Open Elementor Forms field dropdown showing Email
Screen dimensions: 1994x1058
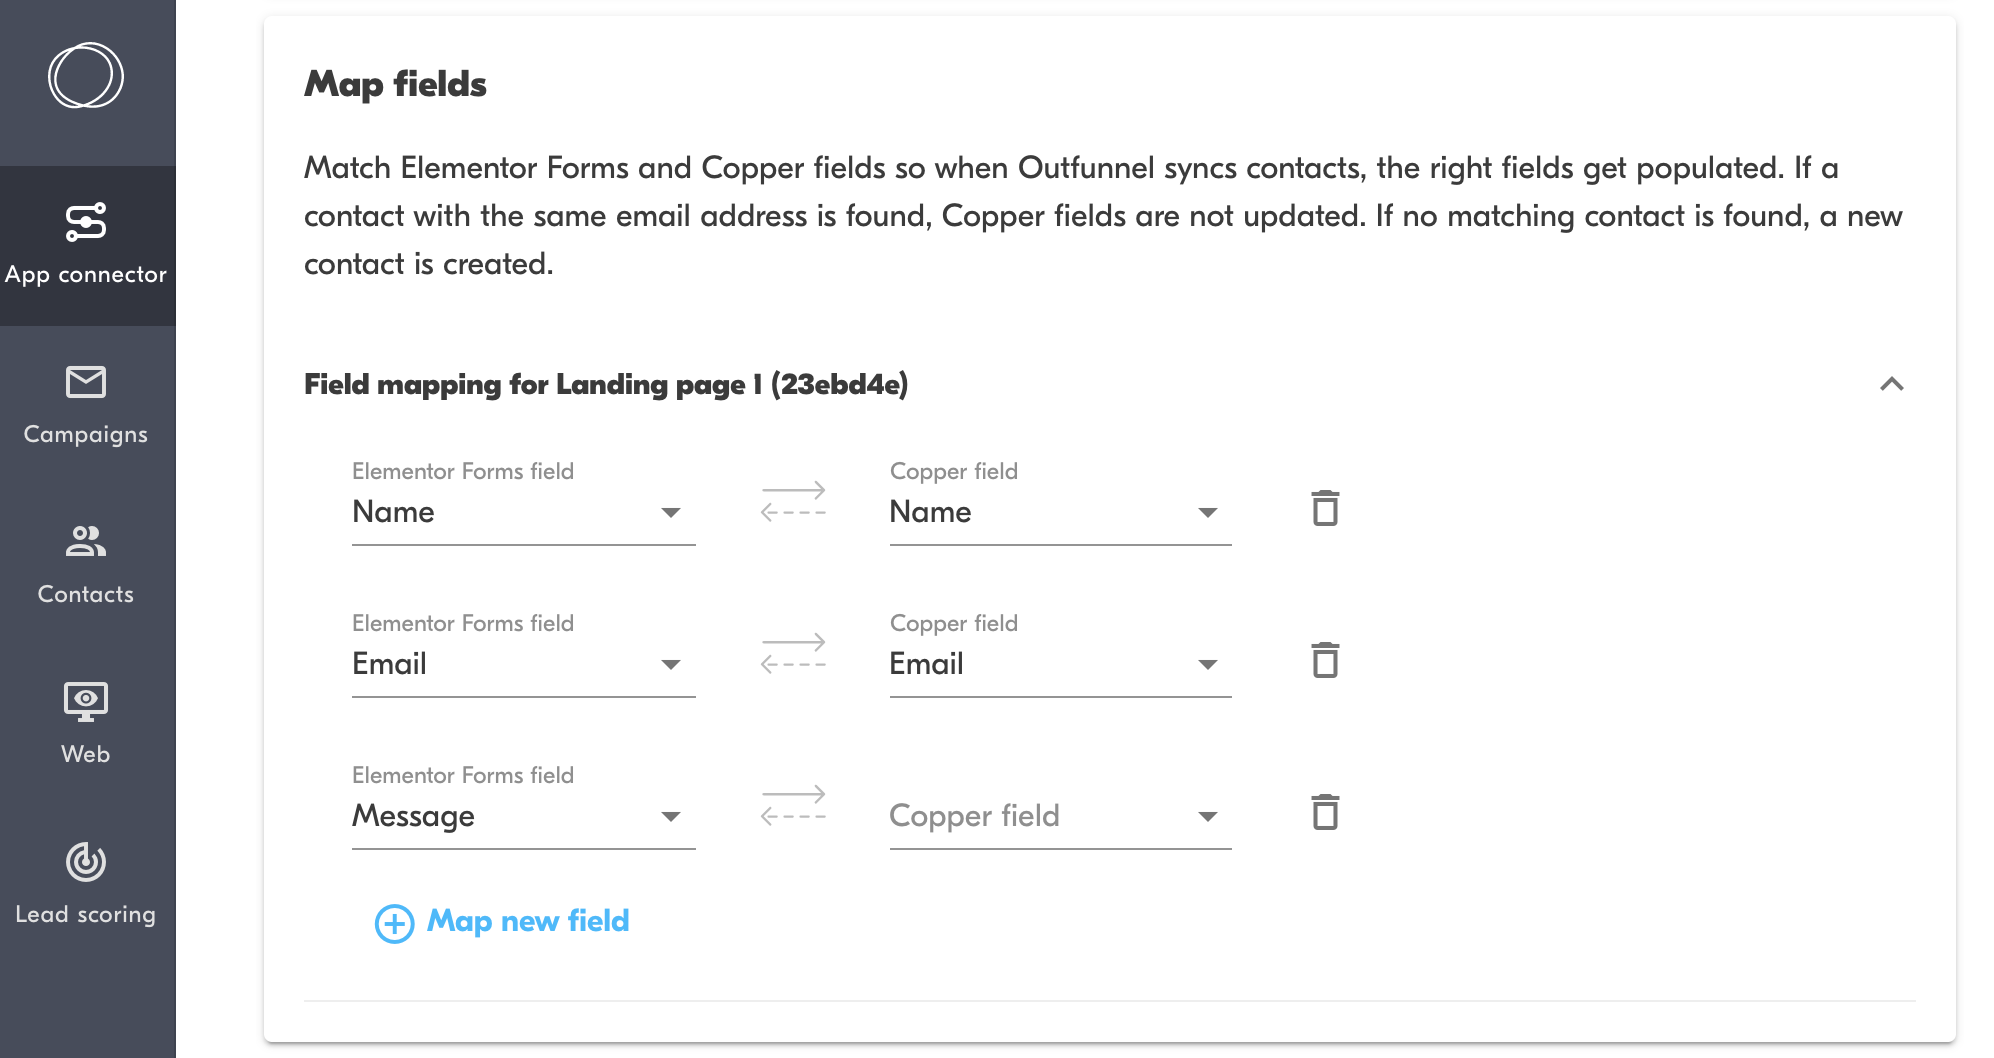(522, 665)
